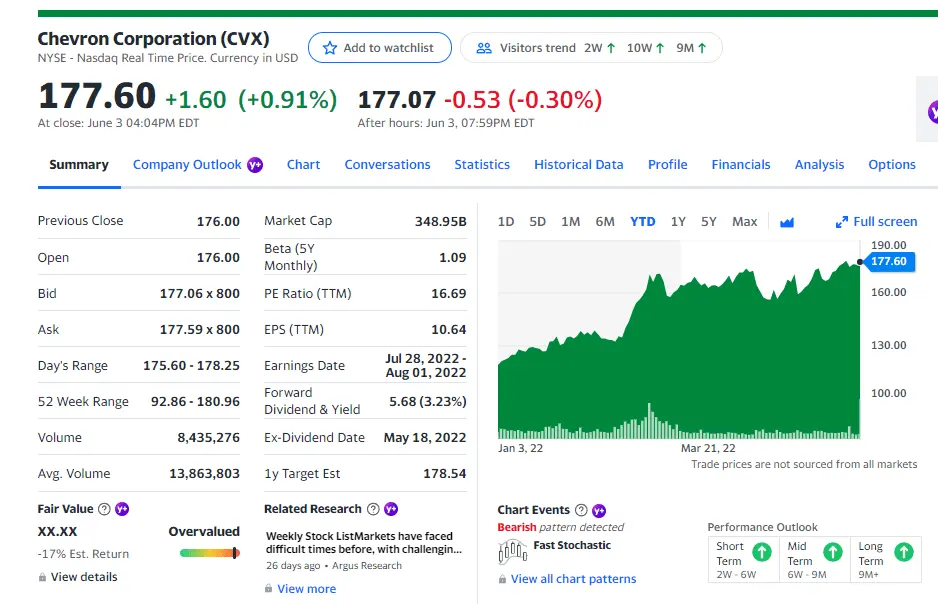
Task: Open the chart type area icon
Action: [786, 222]
